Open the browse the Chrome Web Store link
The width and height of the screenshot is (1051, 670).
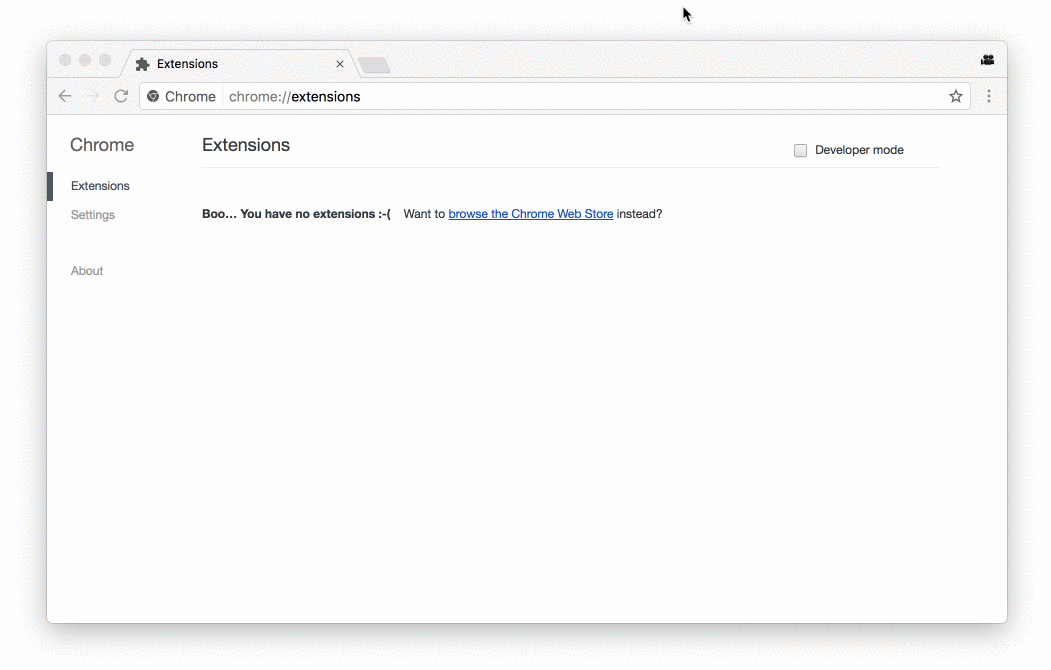[x=531, y=214]
